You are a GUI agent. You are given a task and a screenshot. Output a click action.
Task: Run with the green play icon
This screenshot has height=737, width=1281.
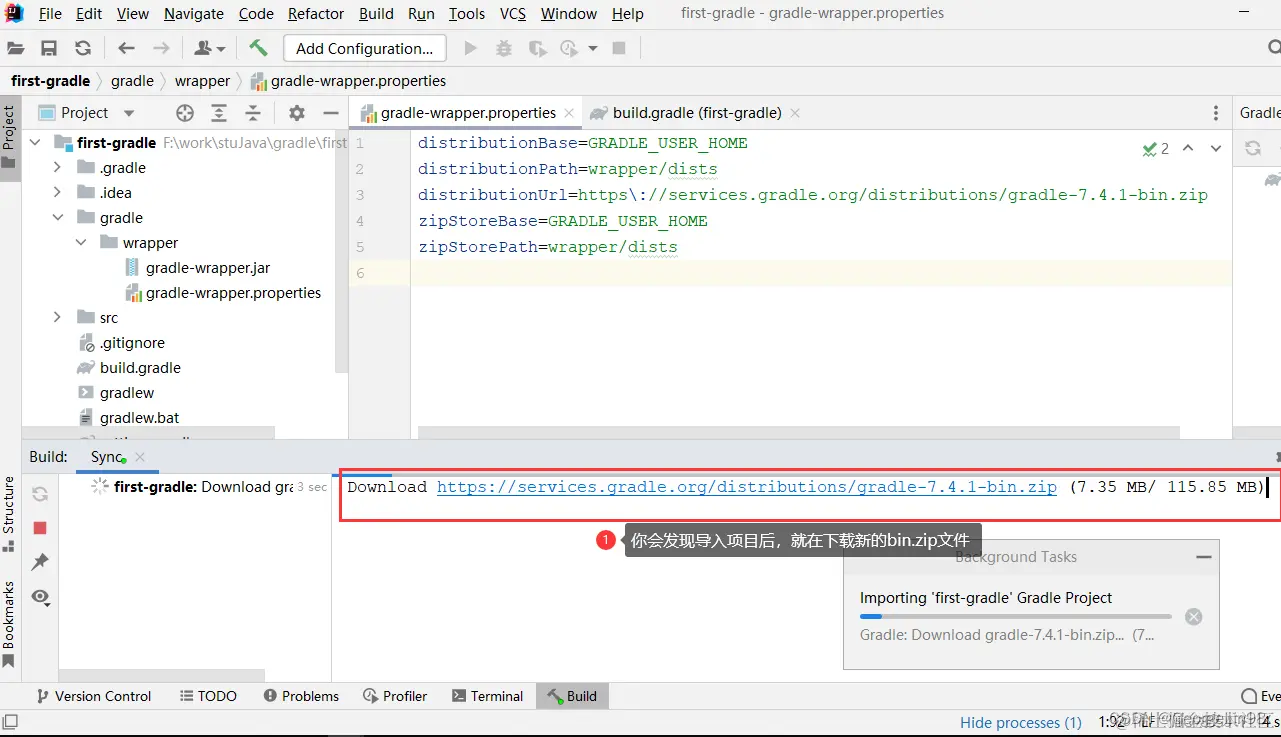471,48
